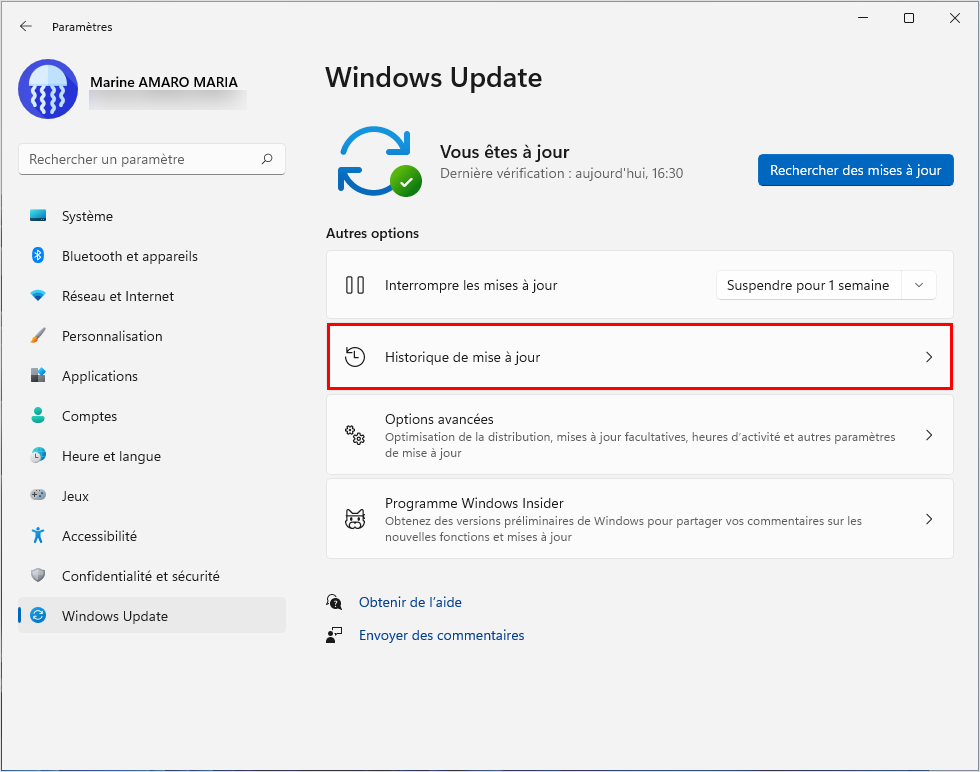
Task: Focus the Rechercher un paramètre field
Action: 152,159
